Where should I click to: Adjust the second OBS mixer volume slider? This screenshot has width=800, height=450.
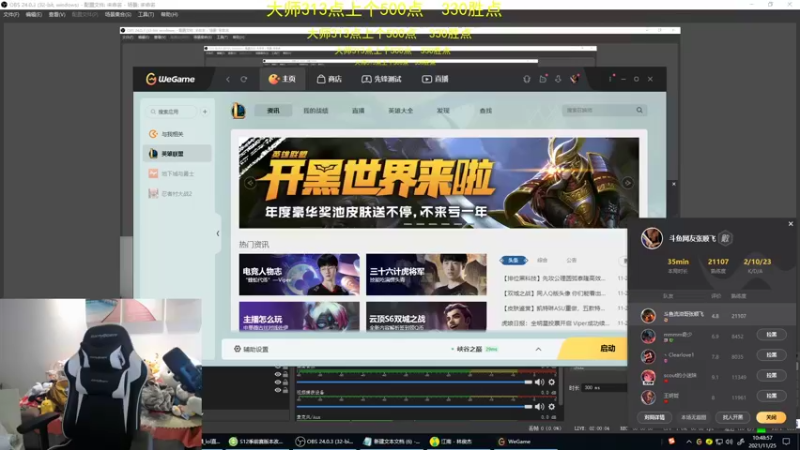(414, 407)
